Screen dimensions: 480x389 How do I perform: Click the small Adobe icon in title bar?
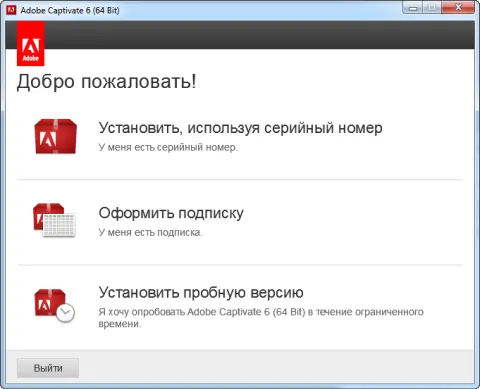[x=11, y=10]
